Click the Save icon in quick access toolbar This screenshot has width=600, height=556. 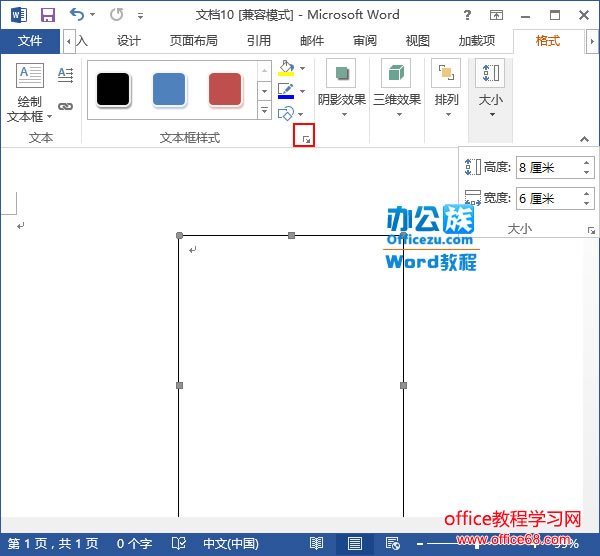coord(48,15)
